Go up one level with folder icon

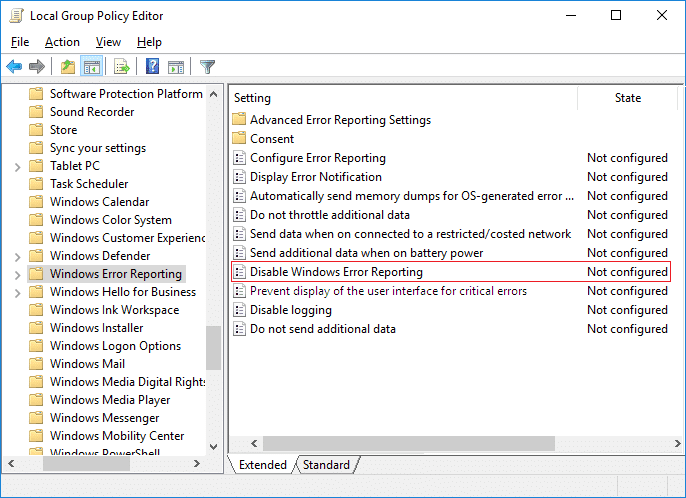click(x=68, y=67)
